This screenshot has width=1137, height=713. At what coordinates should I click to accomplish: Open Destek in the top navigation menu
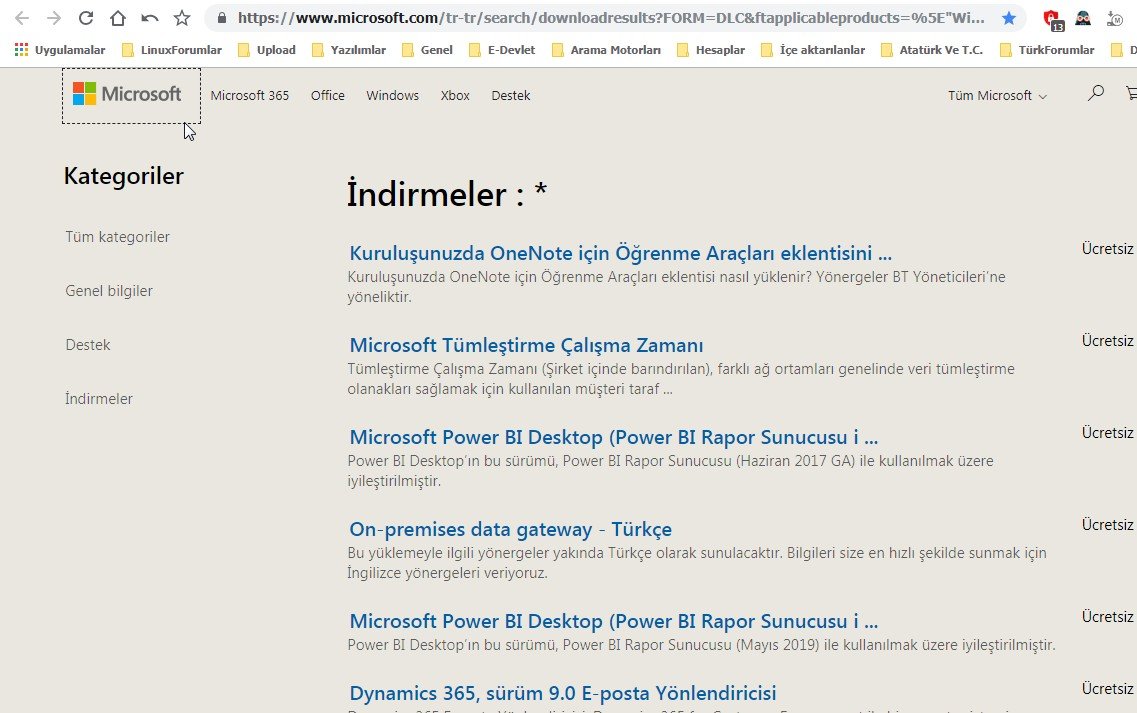(510, 95)
